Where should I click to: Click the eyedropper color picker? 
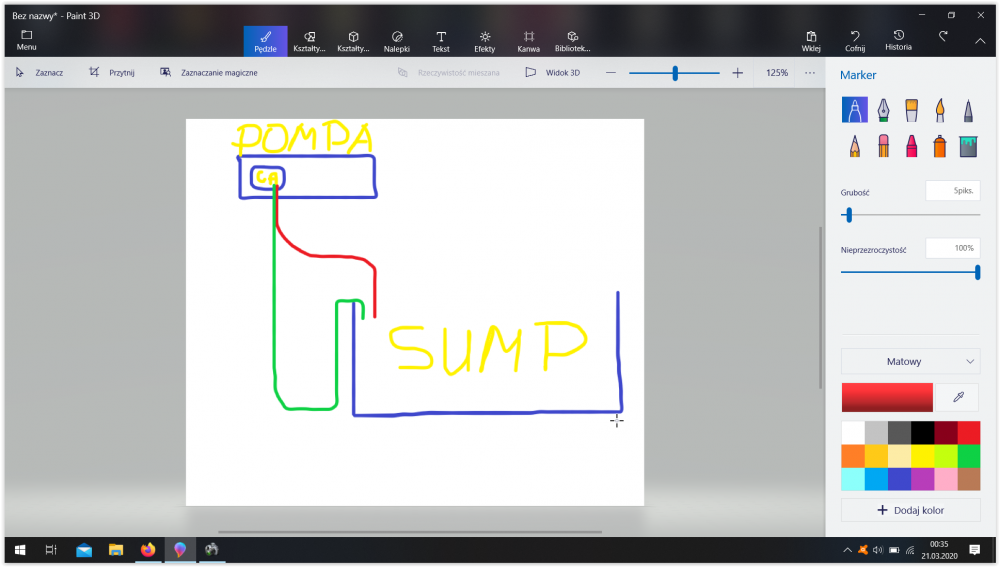pyautogui.click(x=958, y=397)
